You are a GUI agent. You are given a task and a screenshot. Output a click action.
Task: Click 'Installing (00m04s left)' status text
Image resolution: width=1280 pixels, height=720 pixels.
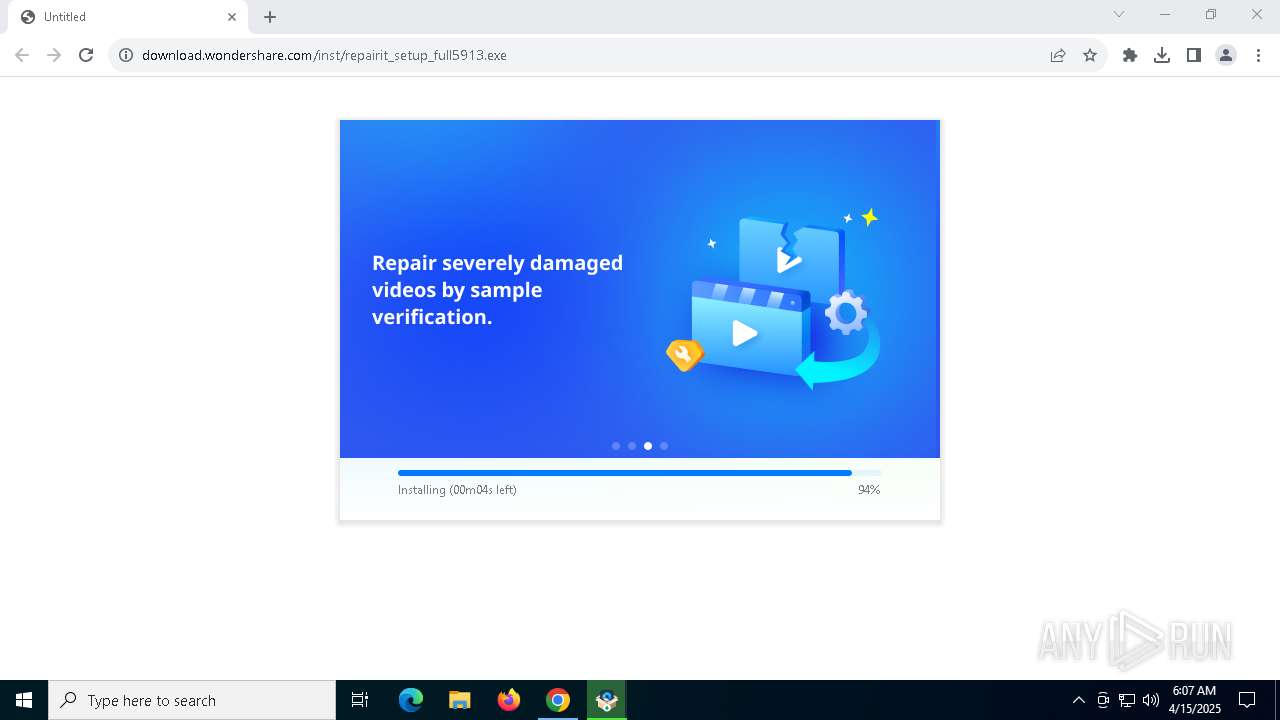click(x=457, y=490)
